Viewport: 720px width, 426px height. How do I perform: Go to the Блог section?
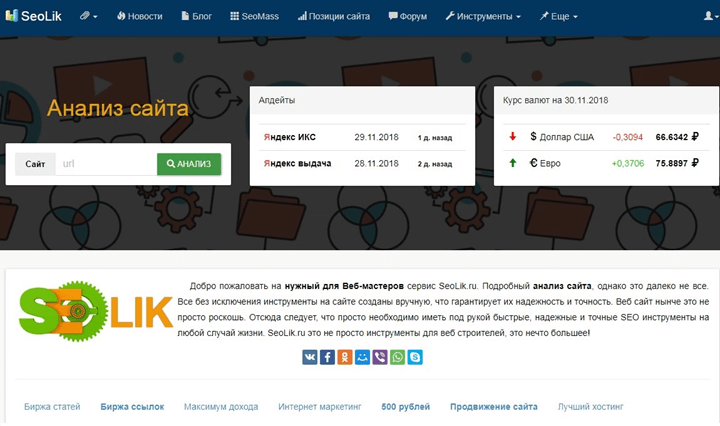pyautogui.click(x=197, y=16)
